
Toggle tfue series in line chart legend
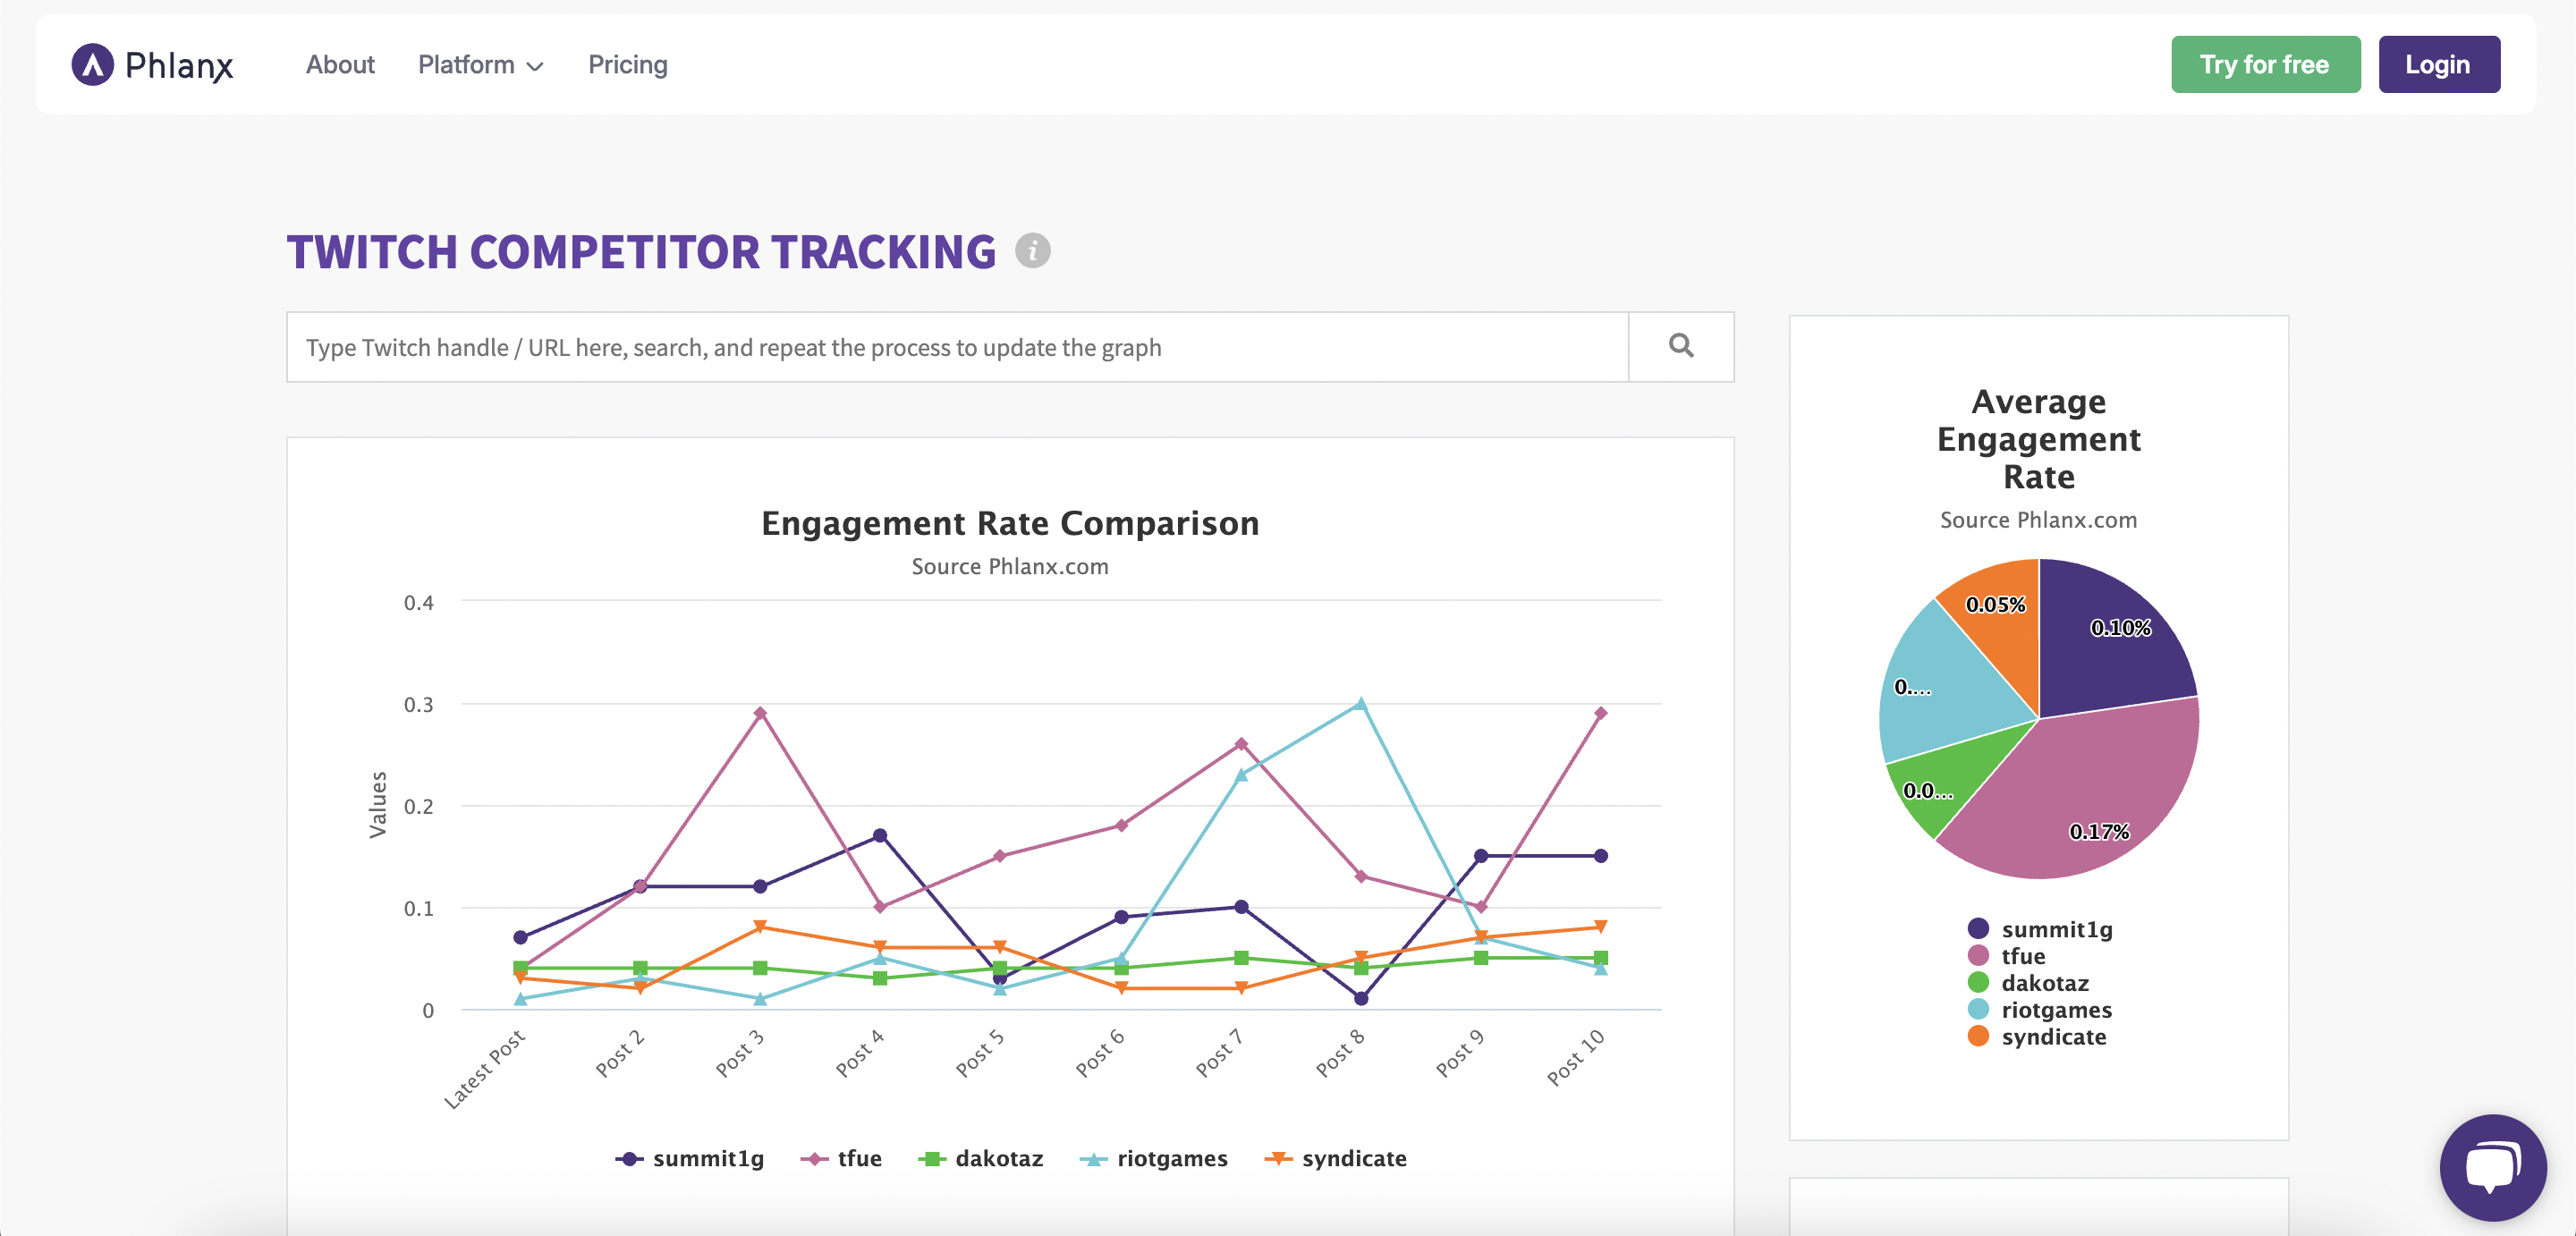pyautogui.click(x=841, y=1158)
